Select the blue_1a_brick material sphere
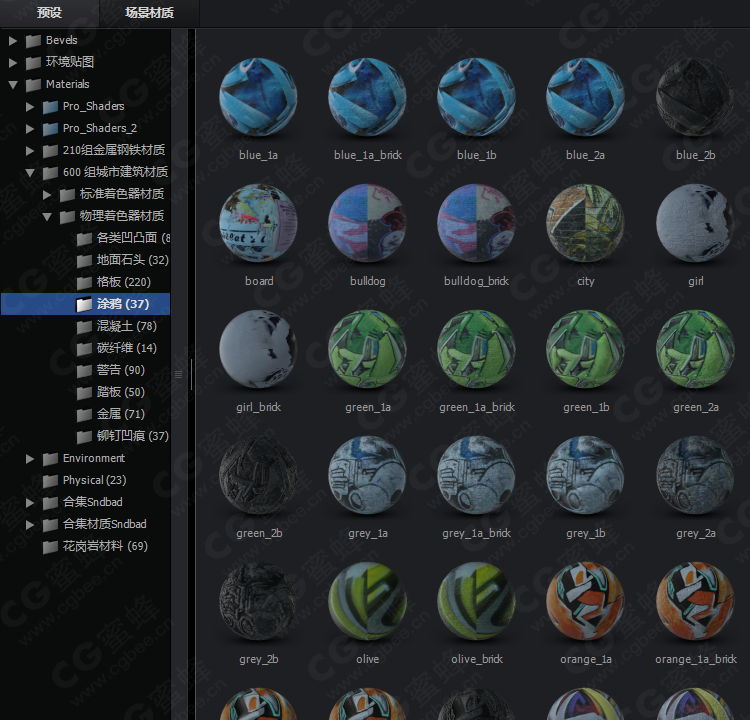Screen dimensions: 750x720 367,97
